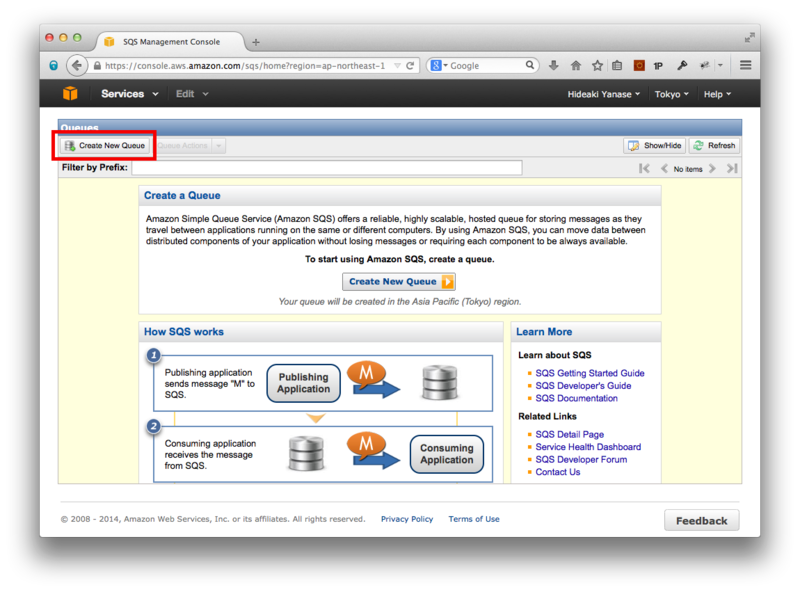The height and width of the screenshot is (592, 800).
Task: Click the 1Password toolbar icon
Action: click(x=658, y=66)
